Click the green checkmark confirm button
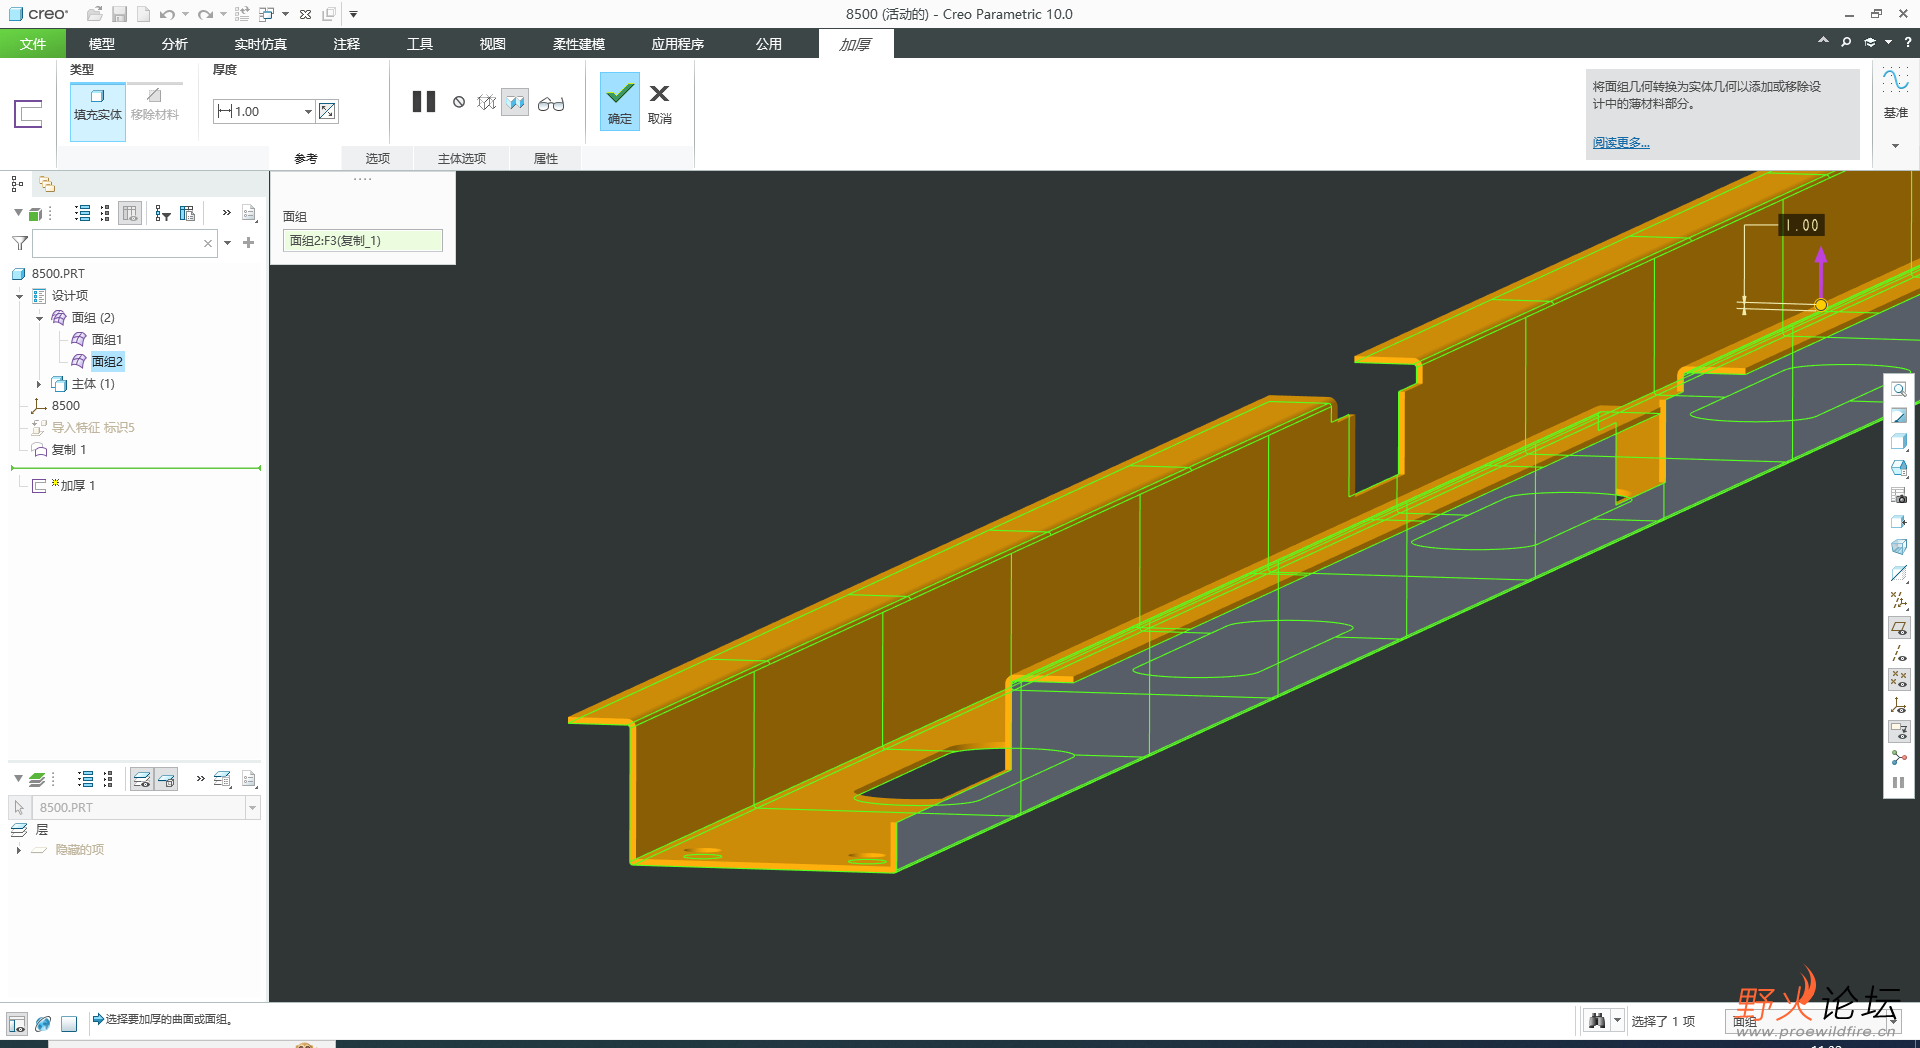Screen dimensions: 1920x1048 click(620, 101)
